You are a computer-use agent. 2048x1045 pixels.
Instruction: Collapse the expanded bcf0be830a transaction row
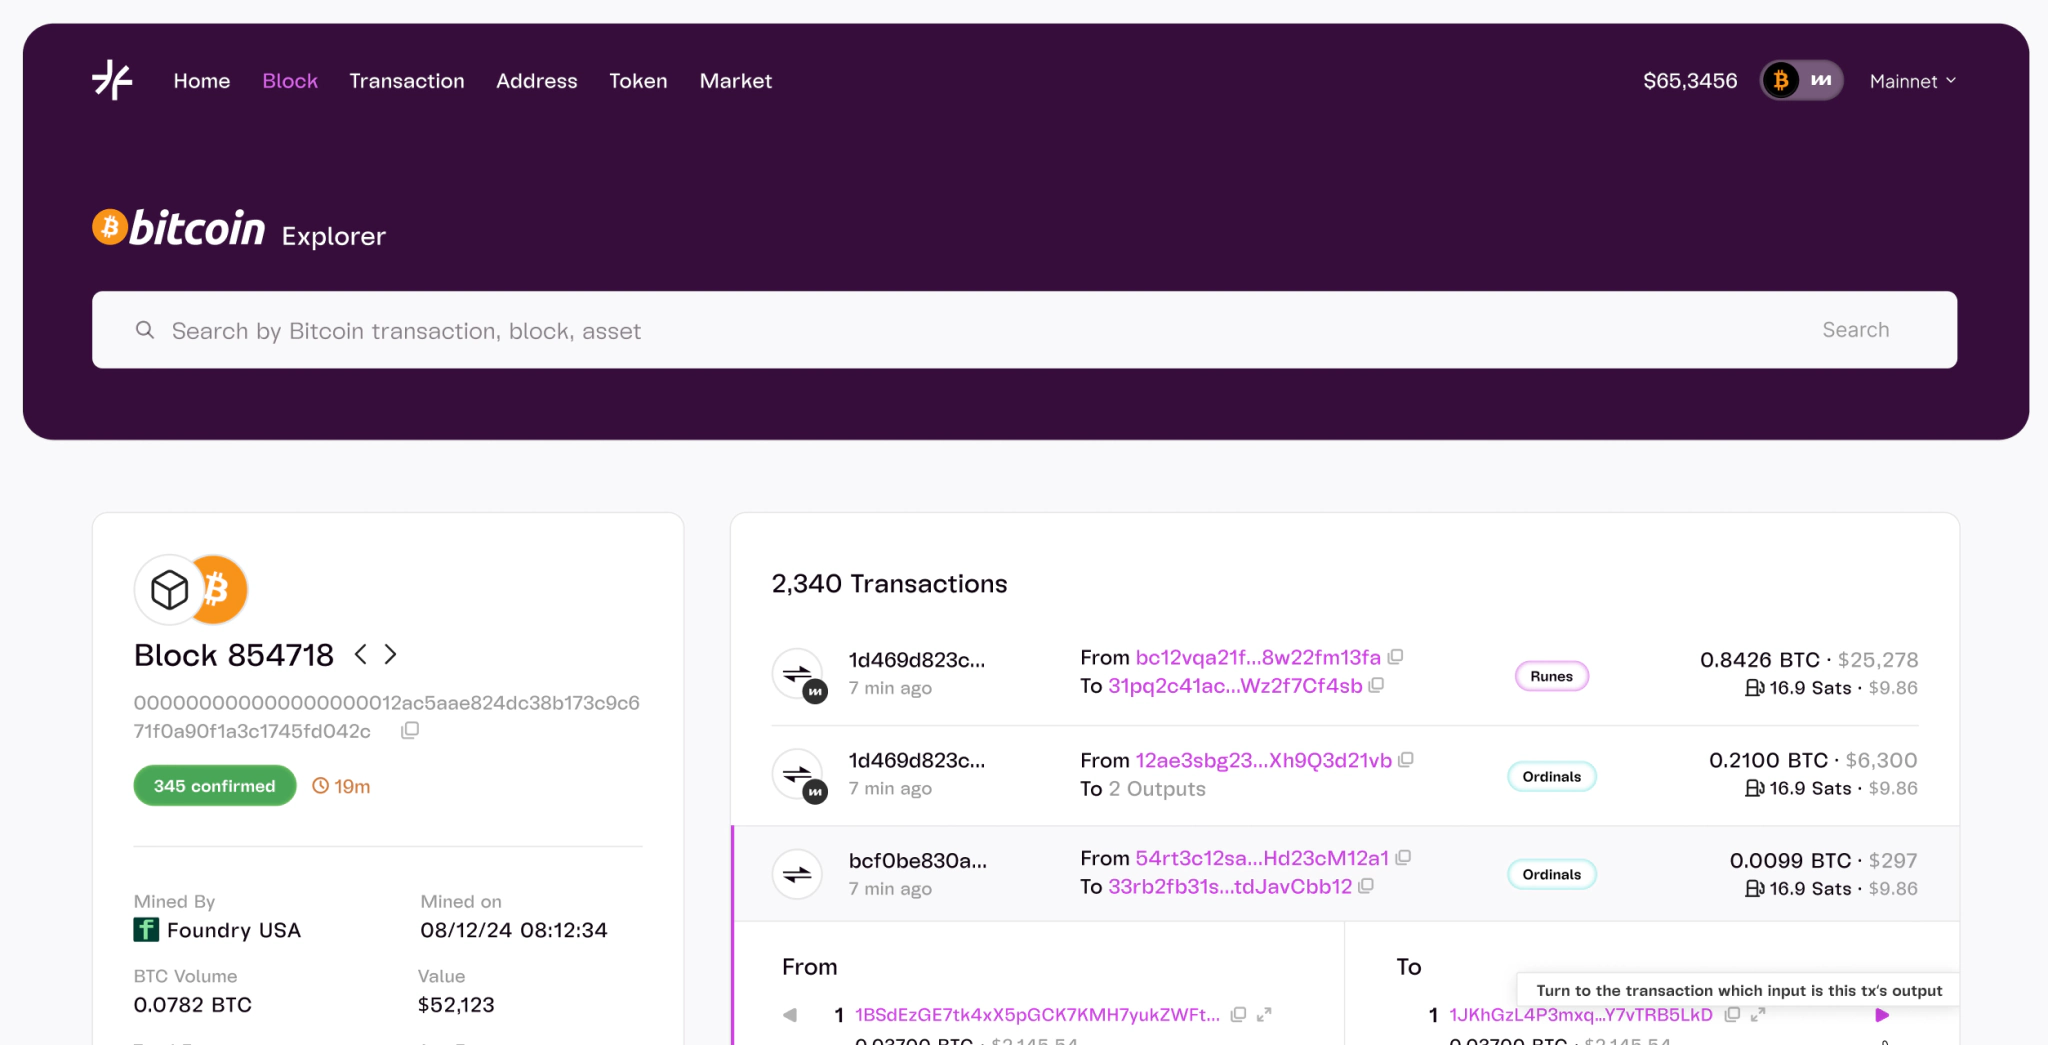(x=1346, y=874)
